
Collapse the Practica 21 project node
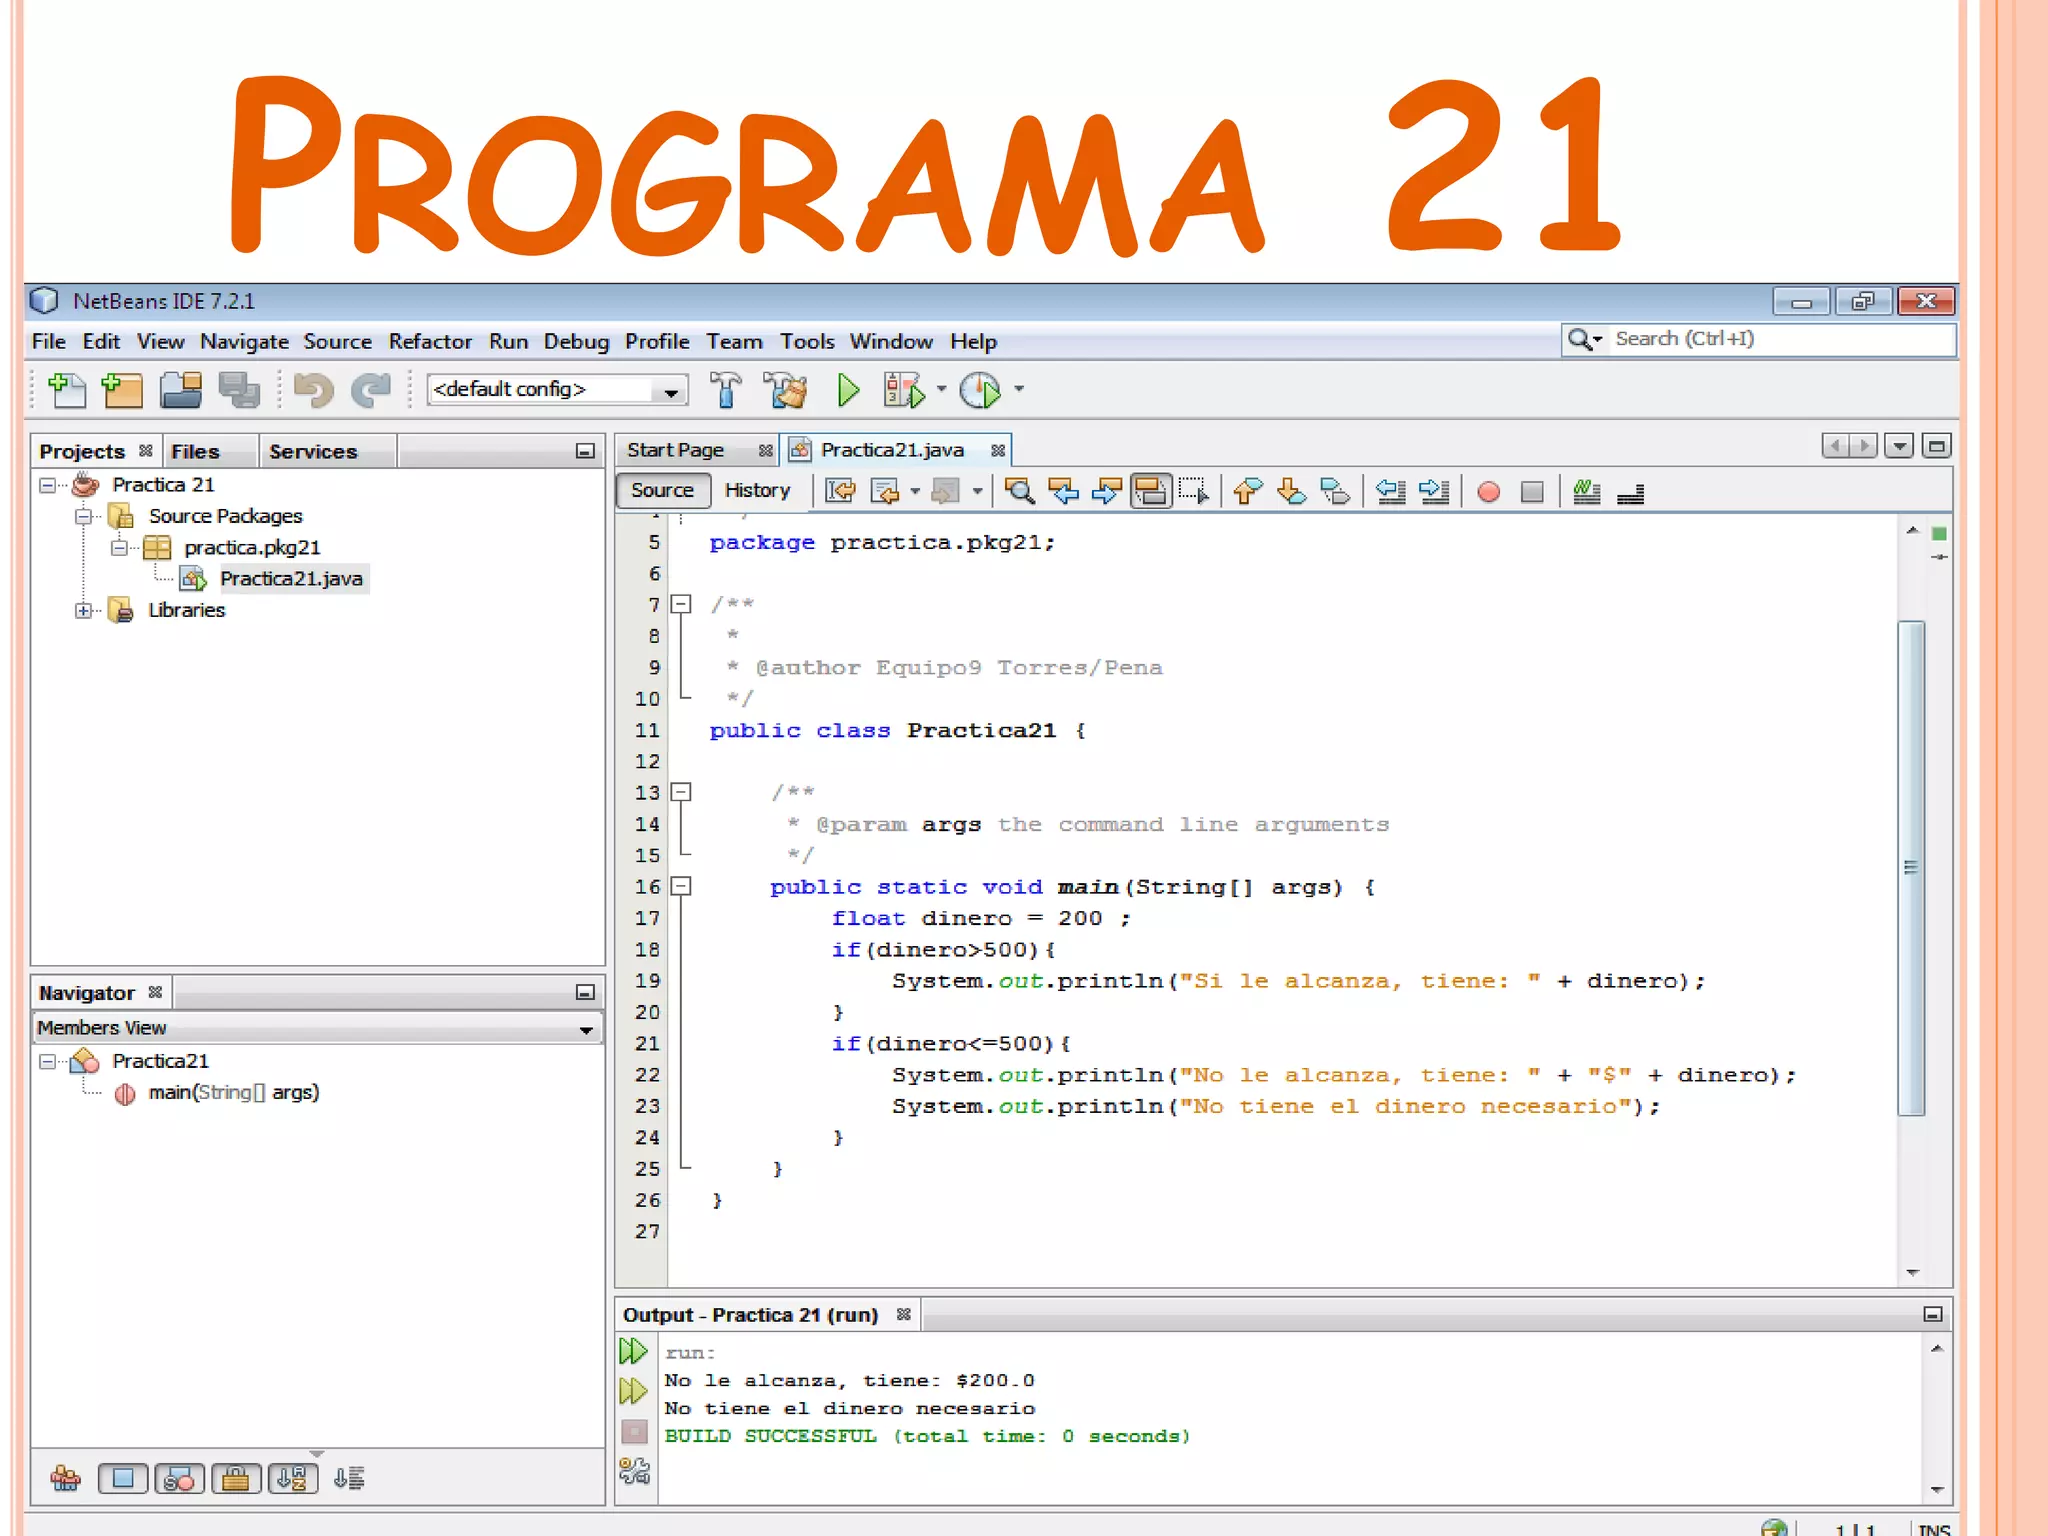(x=47, y=485)
